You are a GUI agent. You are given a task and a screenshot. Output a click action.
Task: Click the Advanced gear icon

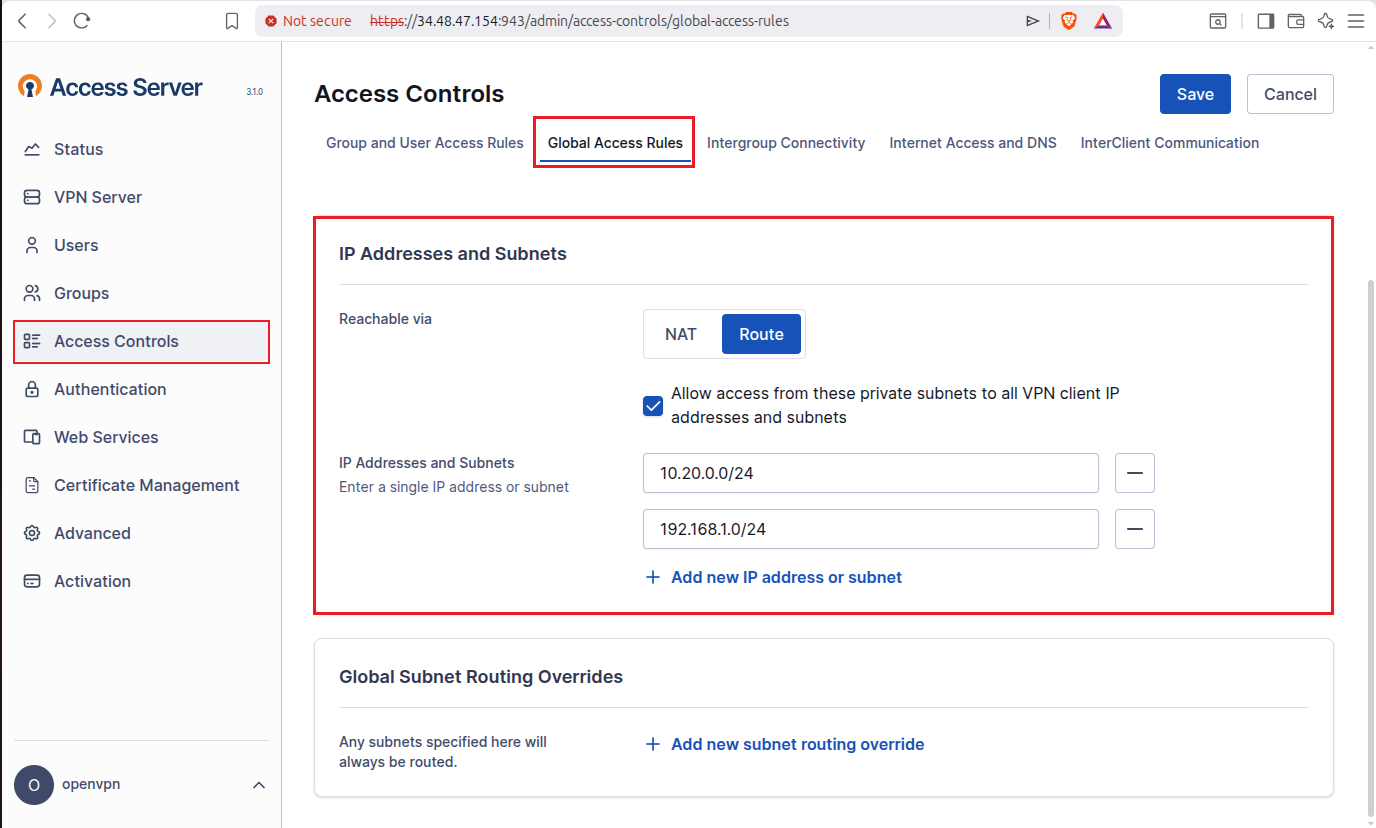[x=32, y=533]
